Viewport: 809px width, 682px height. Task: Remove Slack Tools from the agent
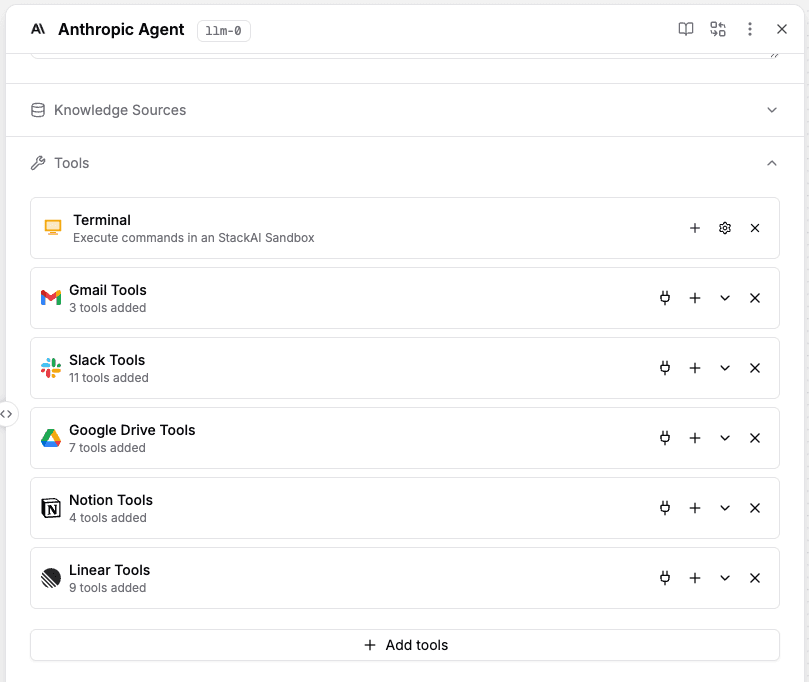coord(755,368)
